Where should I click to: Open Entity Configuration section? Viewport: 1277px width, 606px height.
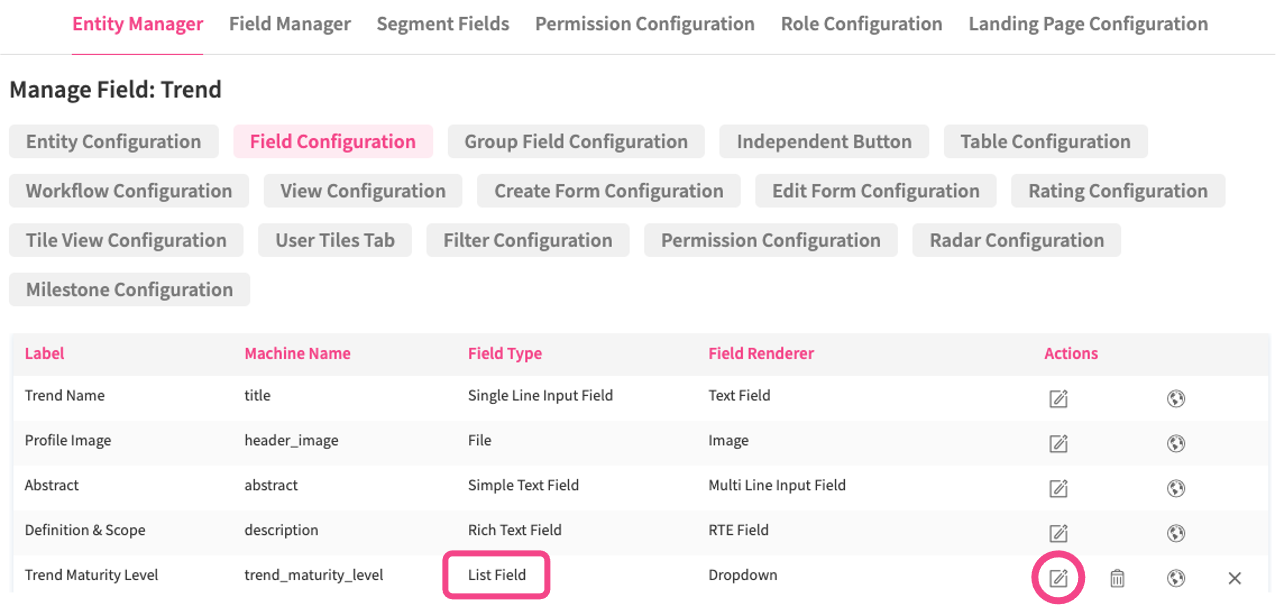[113, 142]
